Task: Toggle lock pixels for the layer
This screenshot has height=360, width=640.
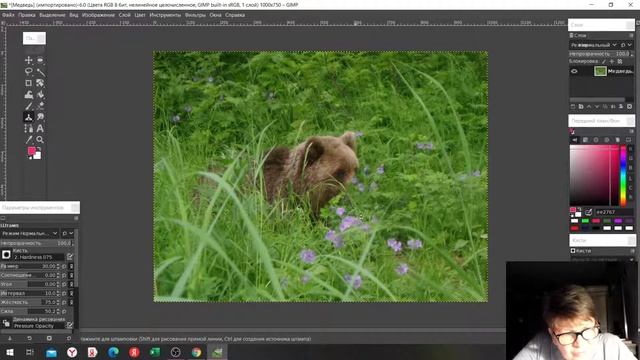Action: 604,61
